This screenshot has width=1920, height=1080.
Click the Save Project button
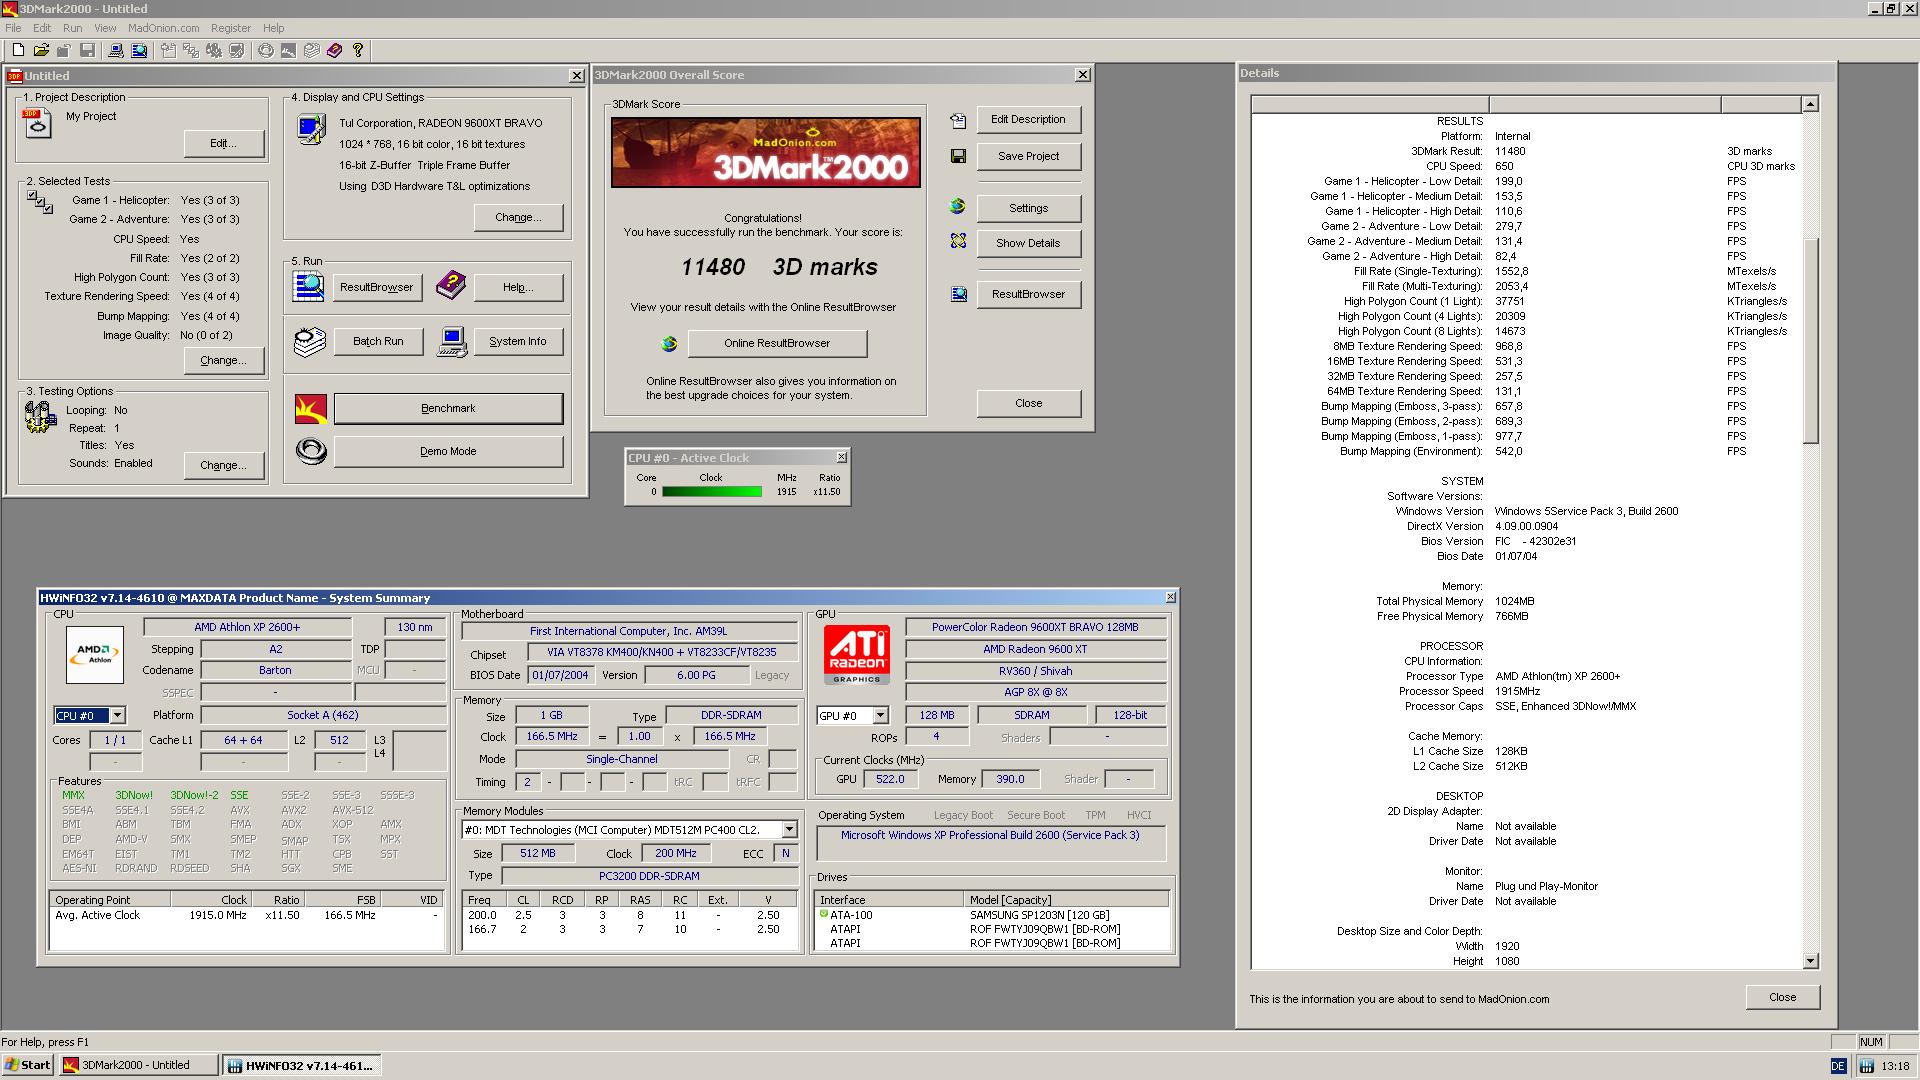[1028, 156]
